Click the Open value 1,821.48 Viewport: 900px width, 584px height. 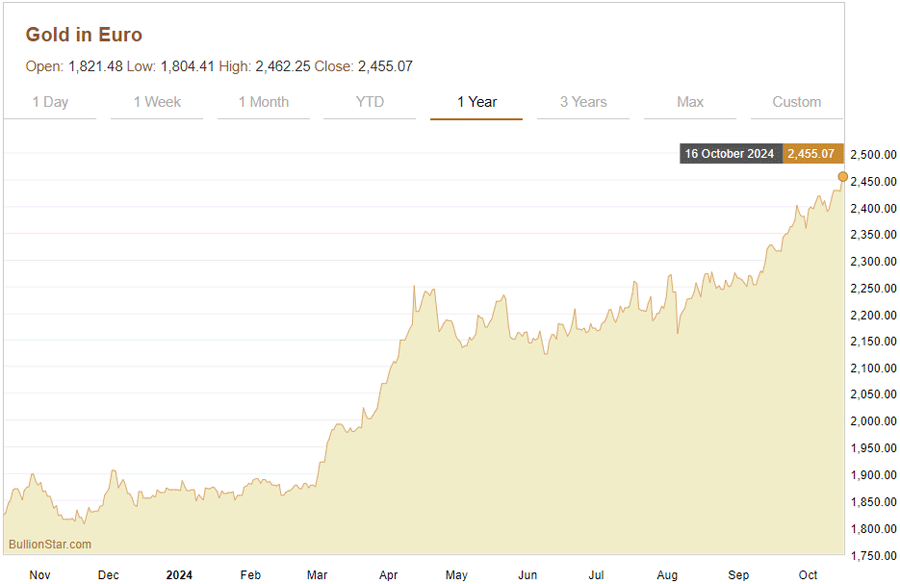point(95,67)
